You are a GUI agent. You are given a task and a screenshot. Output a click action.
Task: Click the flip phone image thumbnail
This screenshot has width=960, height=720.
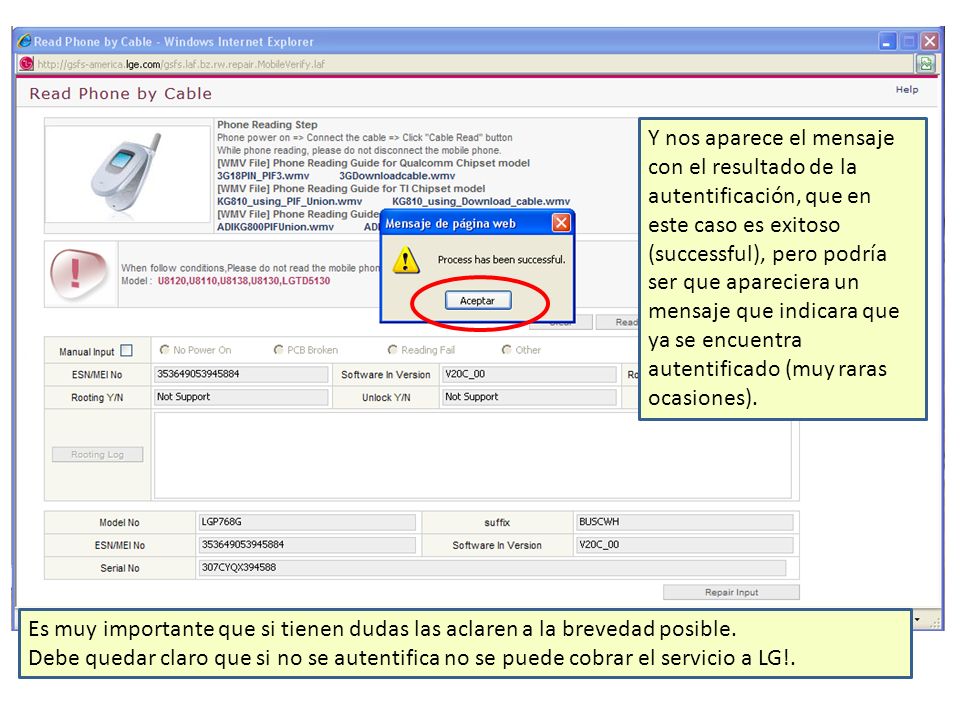[127, 174]
